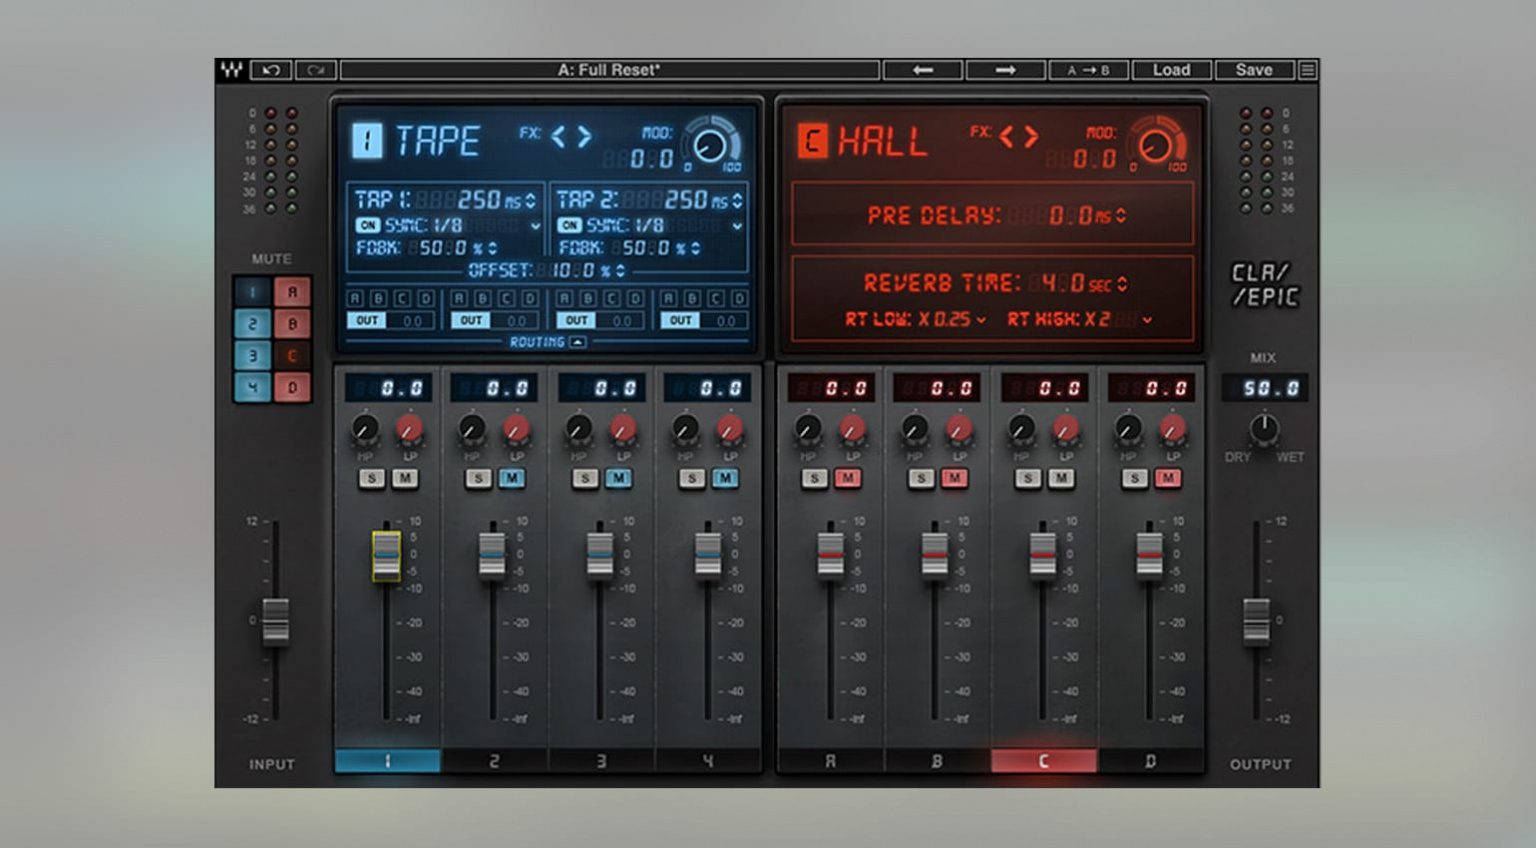
Task: Click the Waves logo icon top left
Action: pyautogui.click(x=234, y=70)
